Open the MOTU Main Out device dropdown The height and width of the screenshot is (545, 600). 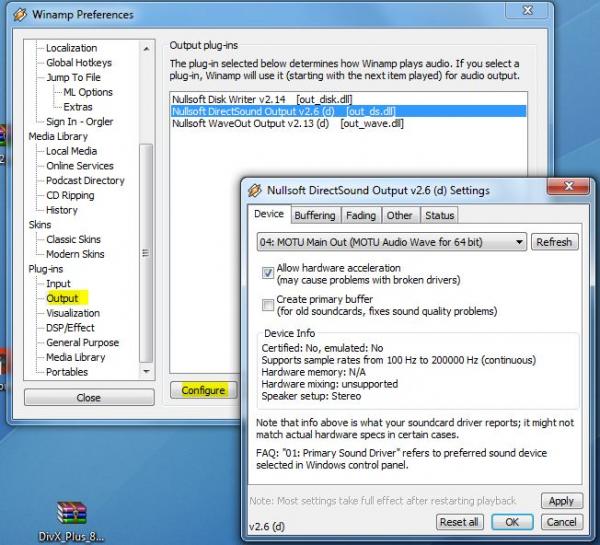point(391,242)
